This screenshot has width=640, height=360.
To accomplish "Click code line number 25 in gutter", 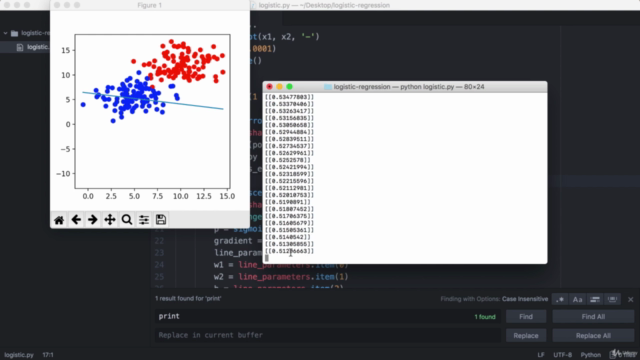I will click(x=159, y=277).
